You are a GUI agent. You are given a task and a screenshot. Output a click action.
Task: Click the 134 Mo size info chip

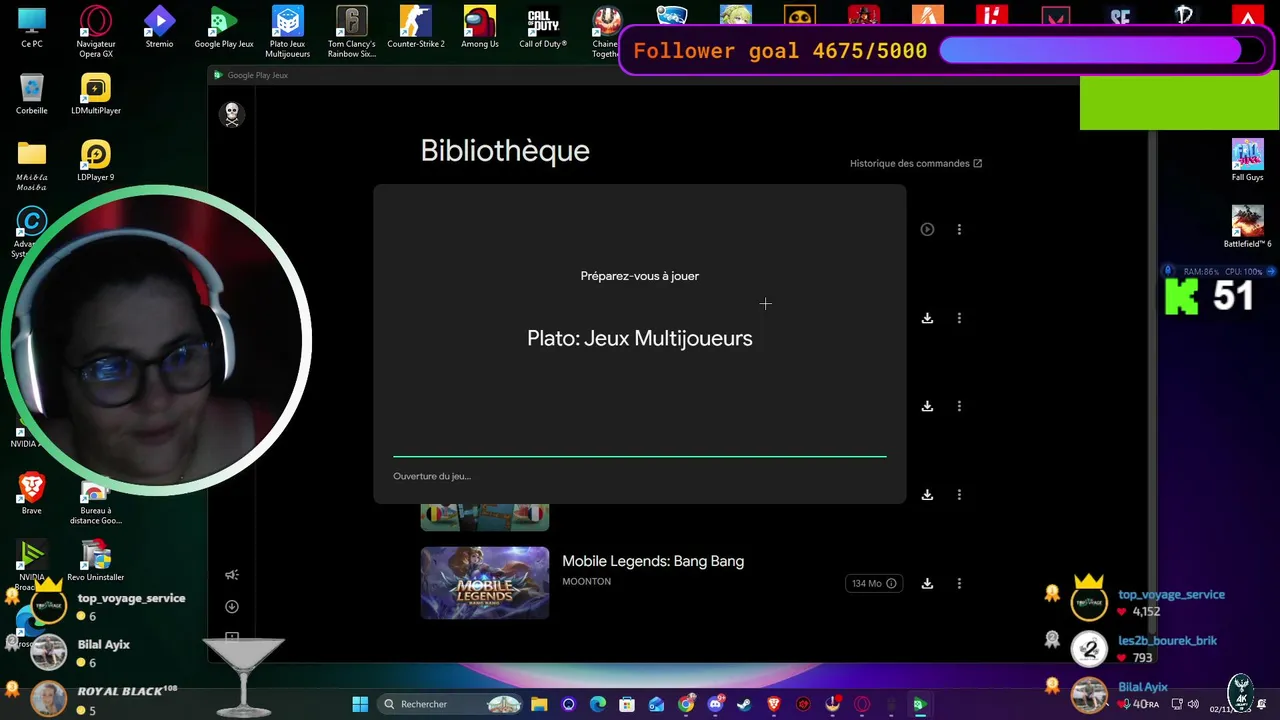point(874,583)
